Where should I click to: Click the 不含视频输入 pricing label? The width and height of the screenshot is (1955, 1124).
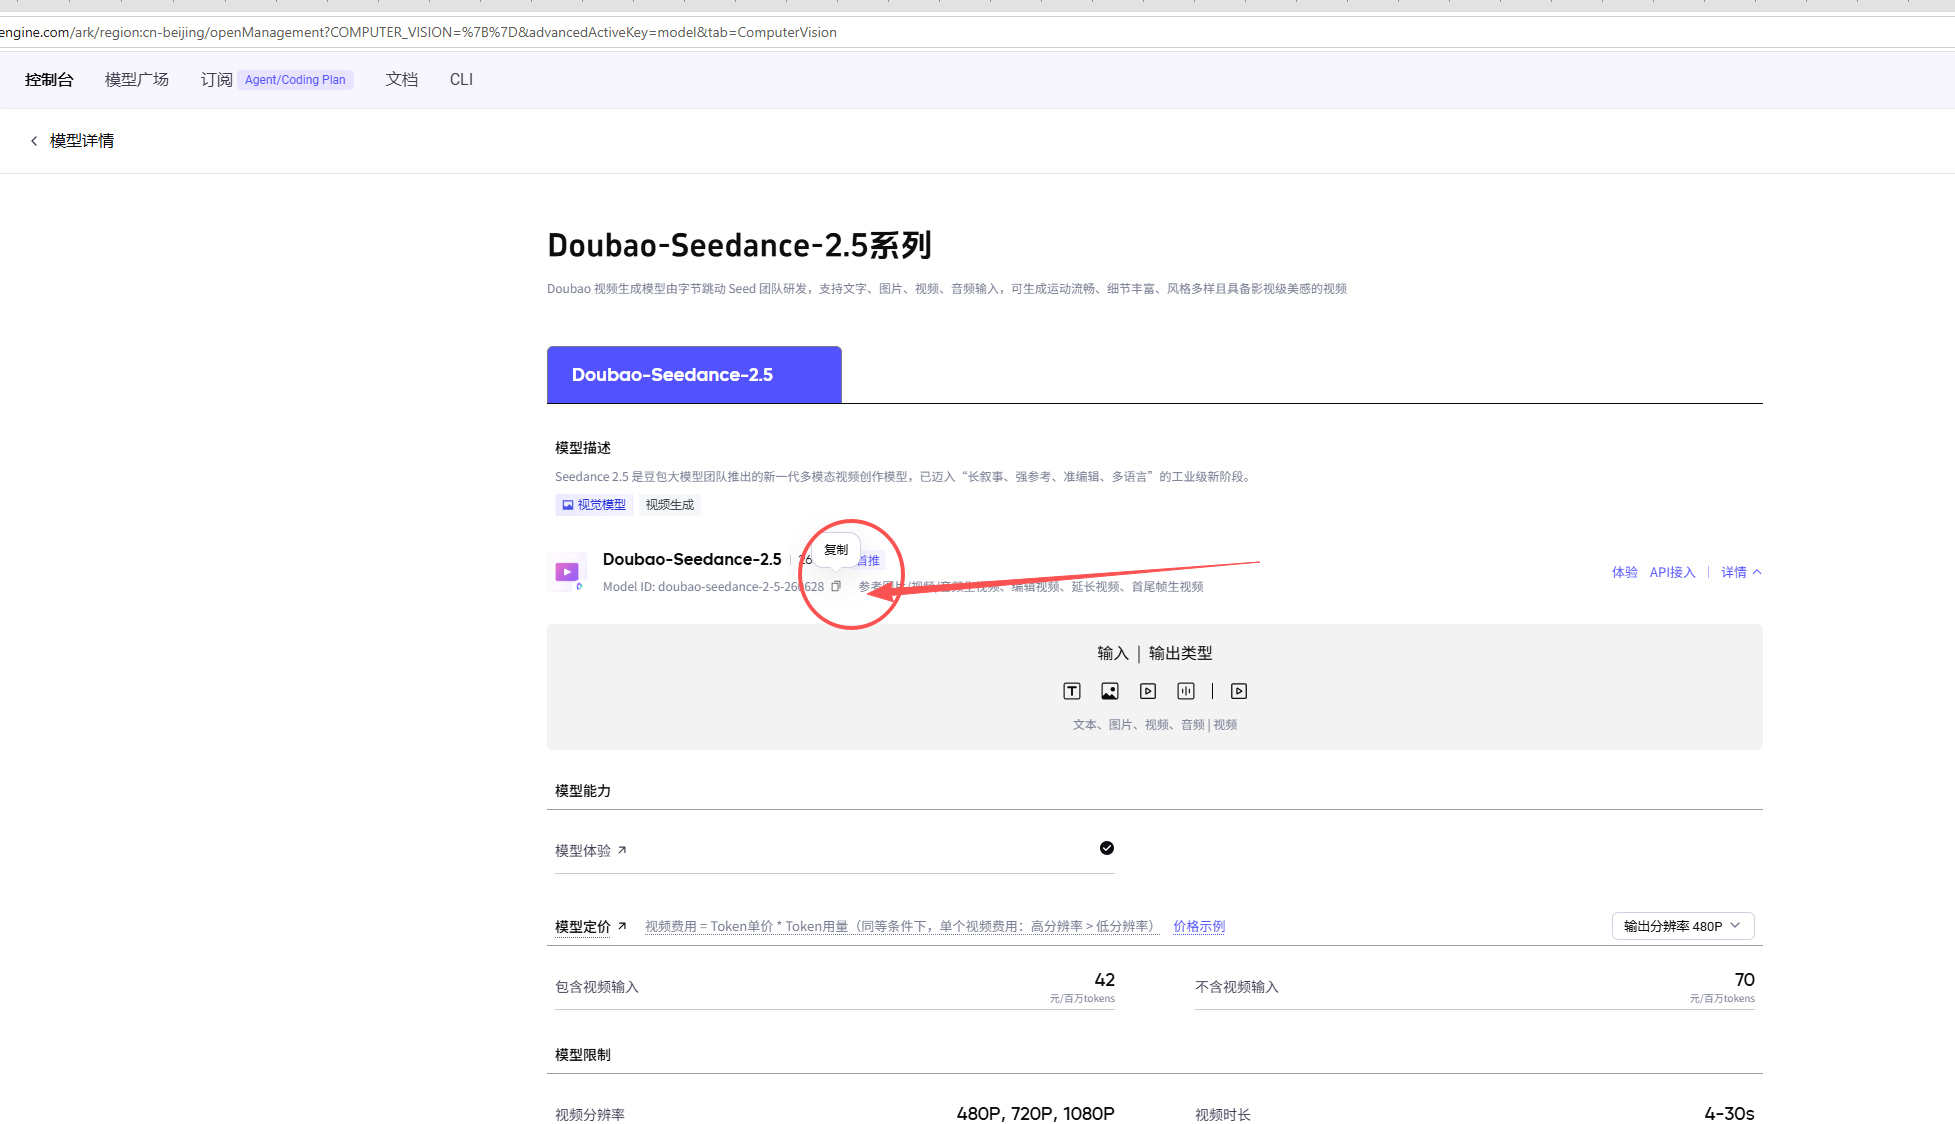1237,987
